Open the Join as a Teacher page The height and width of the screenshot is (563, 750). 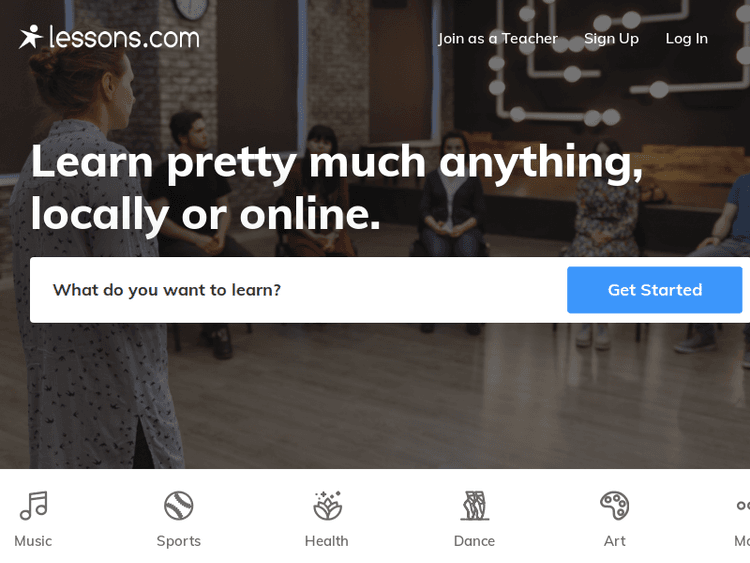coord(498,38)
